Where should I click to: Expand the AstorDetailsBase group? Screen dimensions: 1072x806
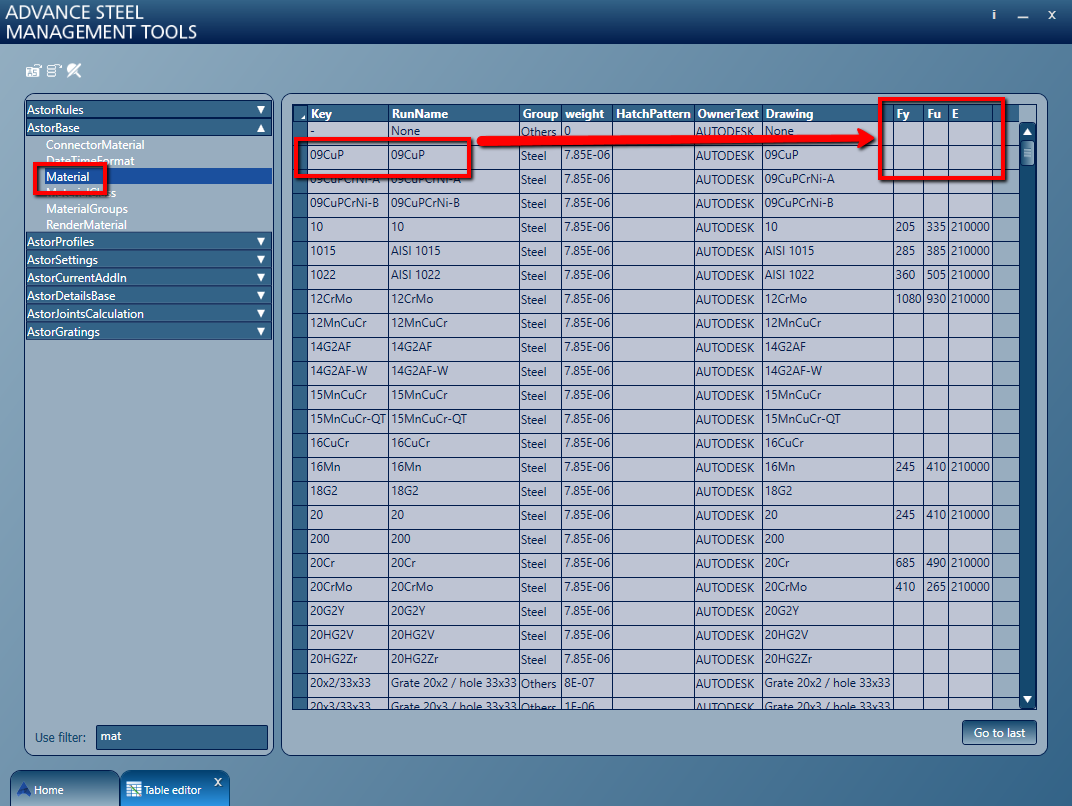148,295
